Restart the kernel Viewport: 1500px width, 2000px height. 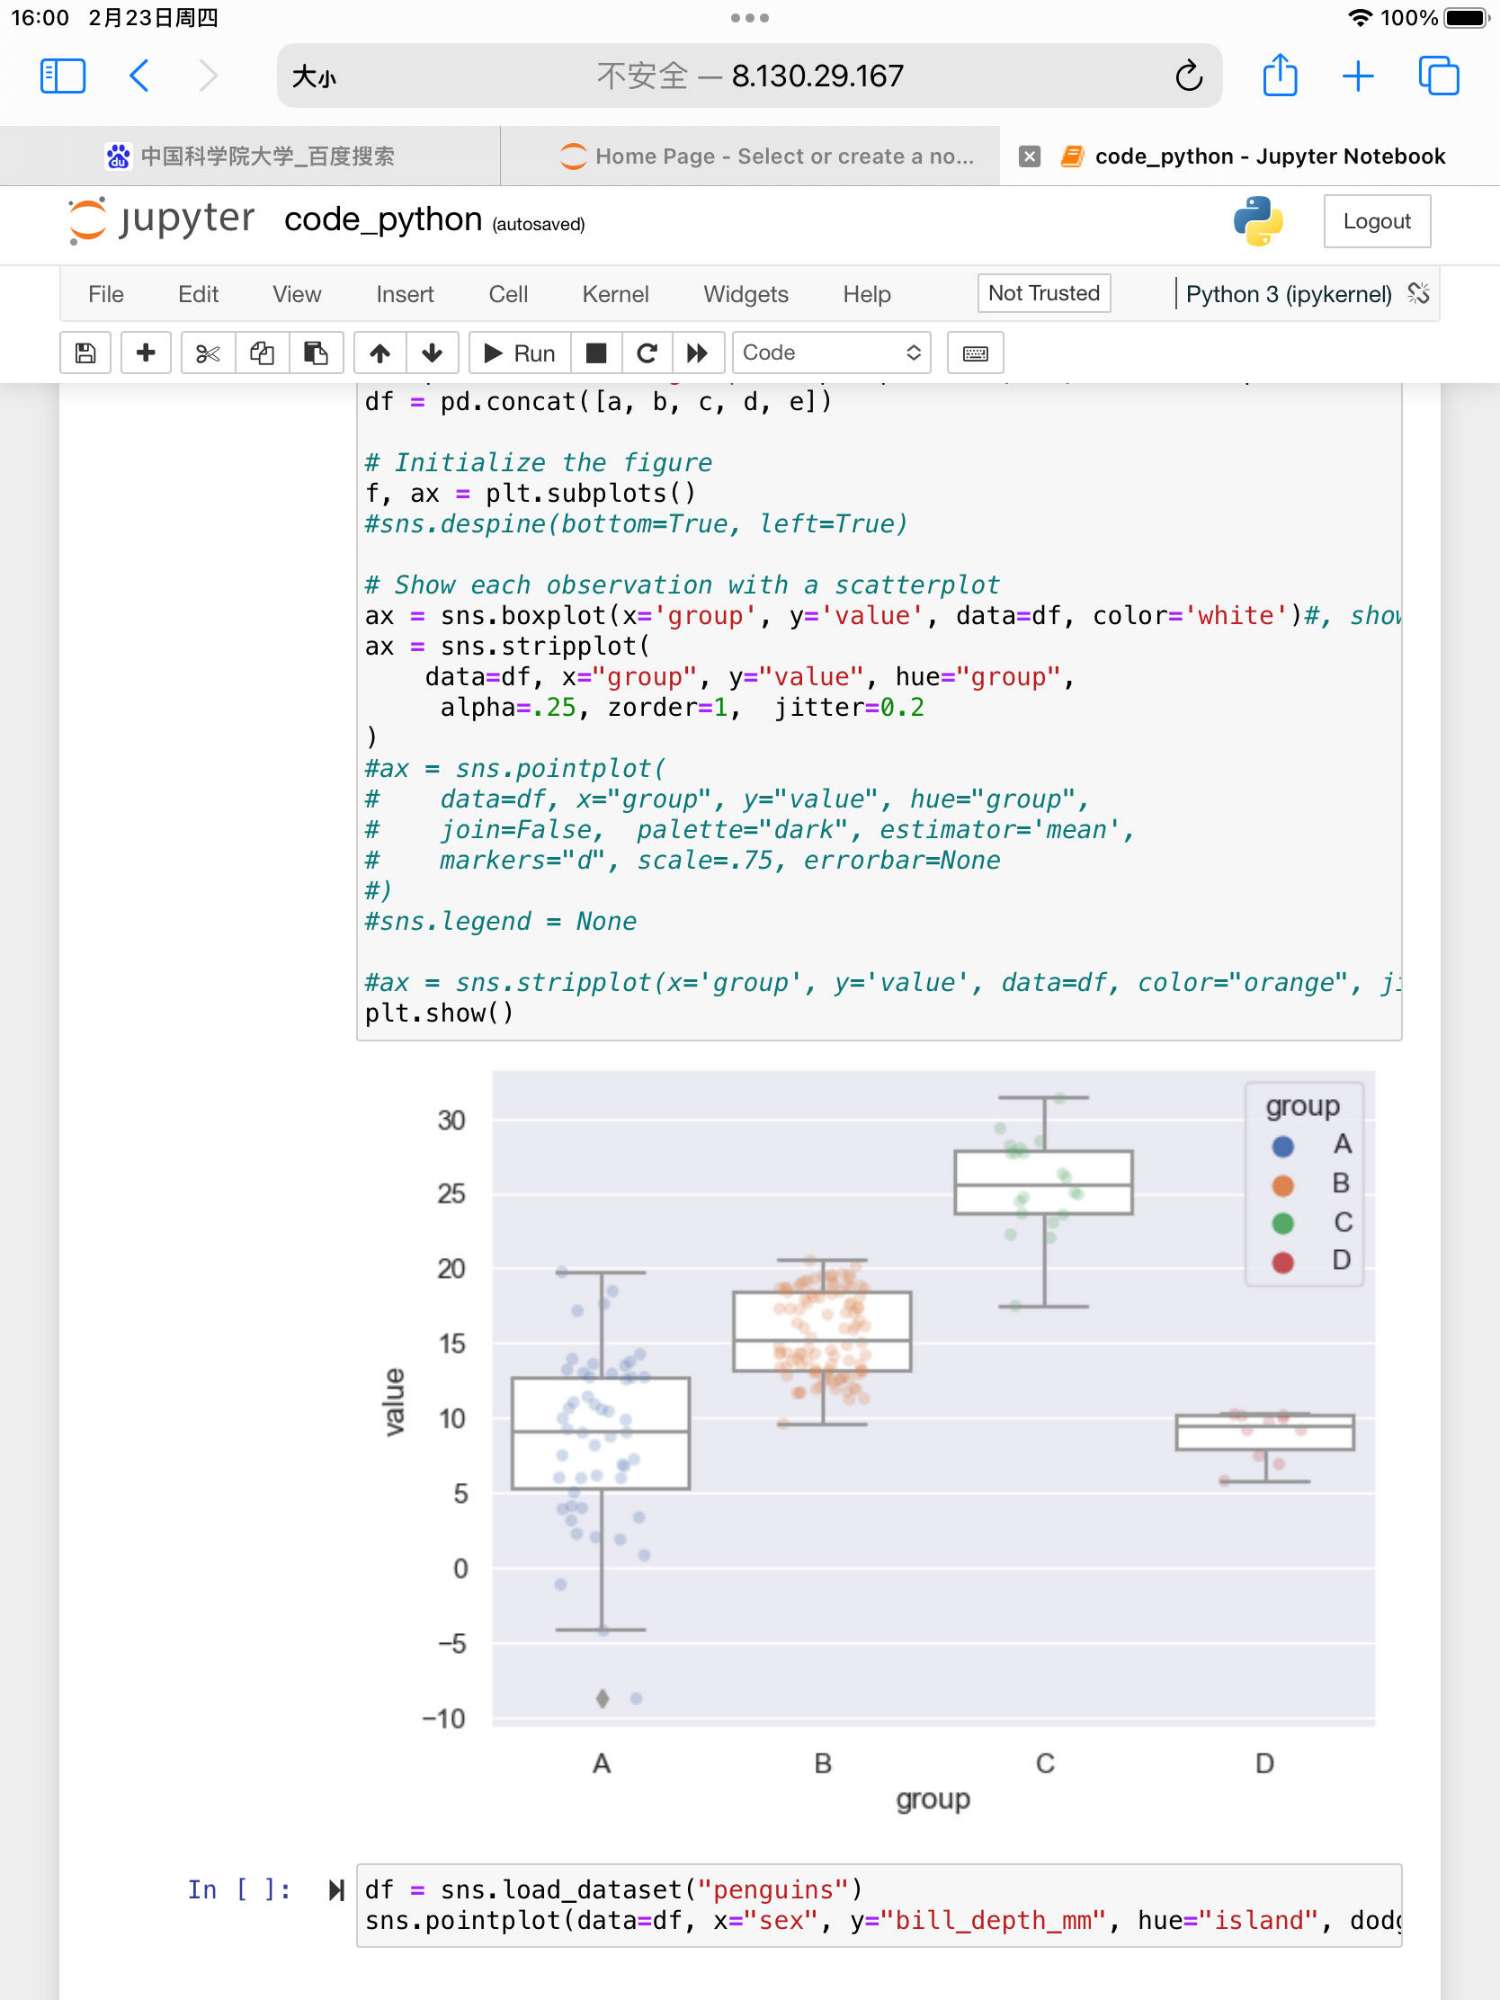point(647,353)
